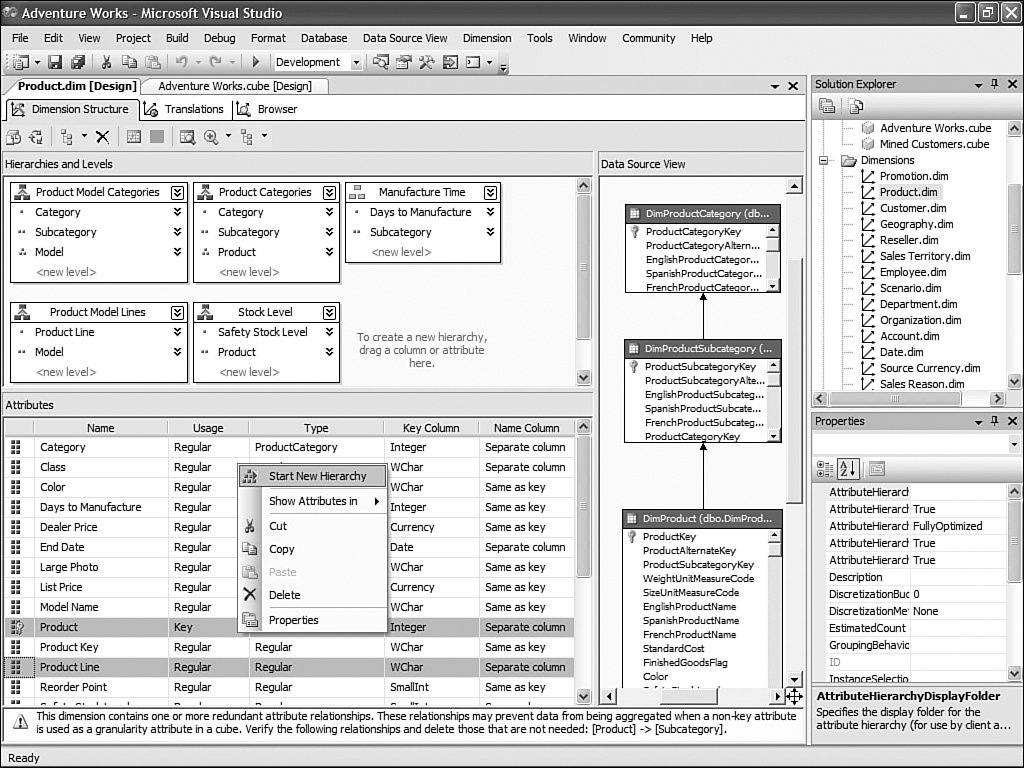Open the Properties Window toolbar icon

(x=404, y=62)
